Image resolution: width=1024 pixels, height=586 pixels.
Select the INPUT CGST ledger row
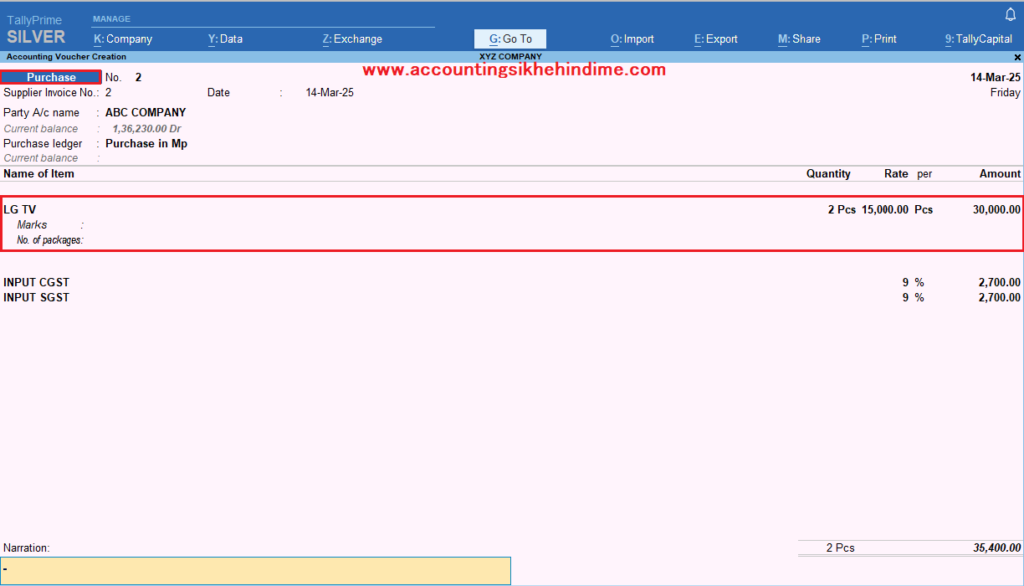pyautogui.click(x=512, y=282)
